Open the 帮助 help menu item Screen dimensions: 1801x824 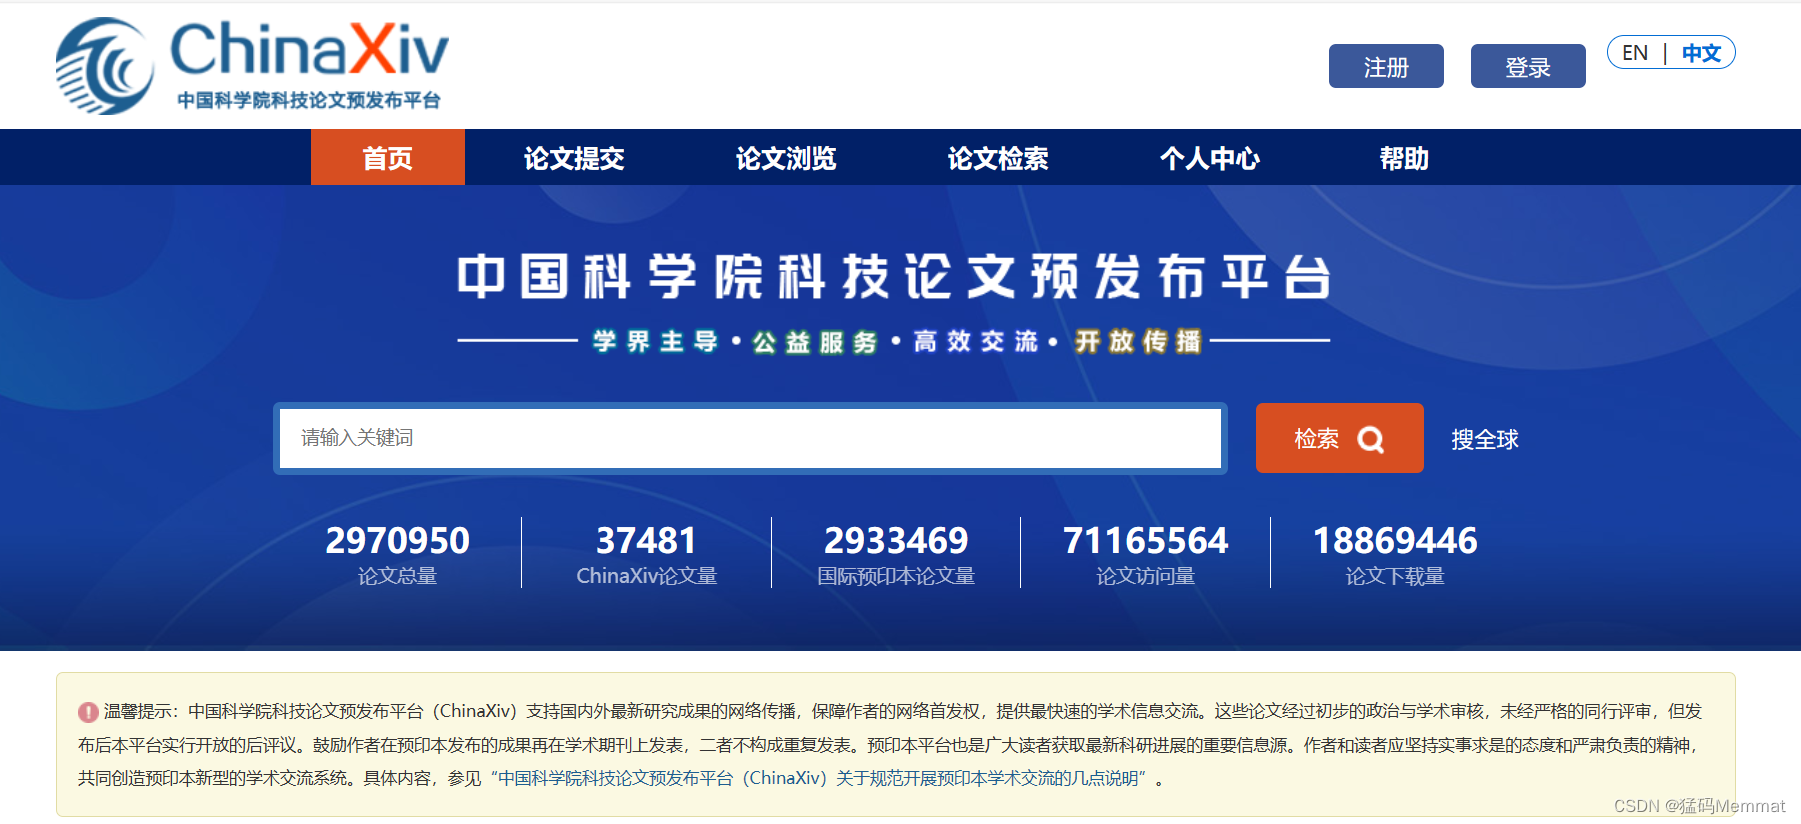(1404, 158)
